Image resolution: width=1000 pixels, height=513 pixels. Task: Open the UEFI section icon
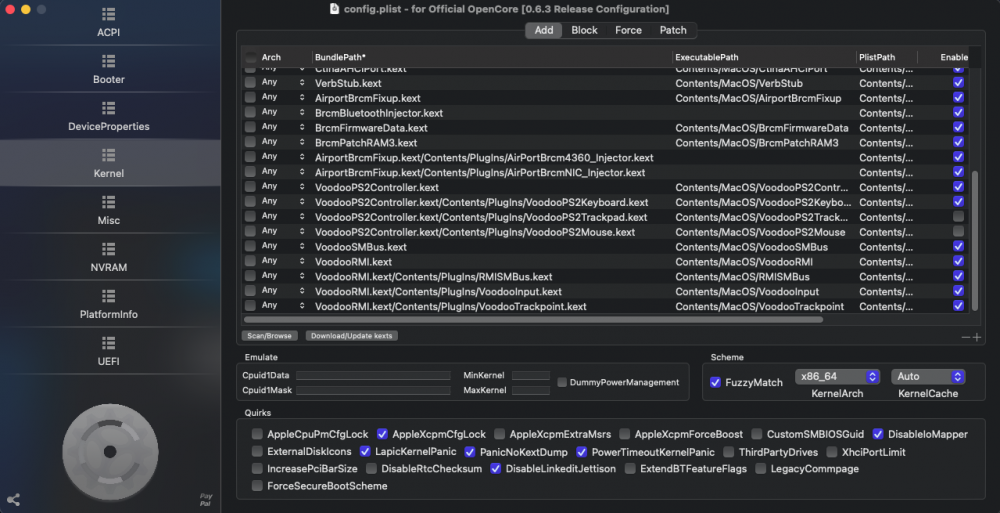(x=108, y=343)
